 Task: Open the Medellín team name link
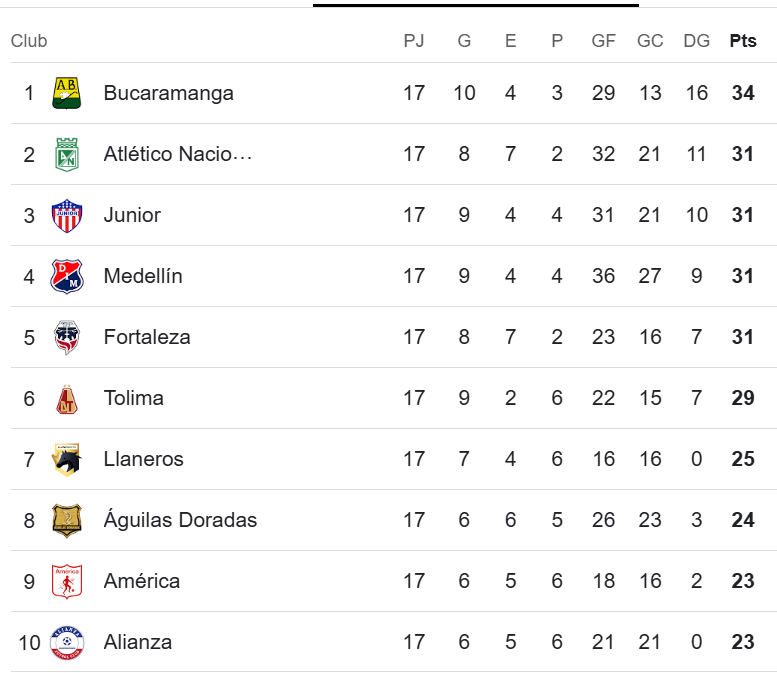143,276
